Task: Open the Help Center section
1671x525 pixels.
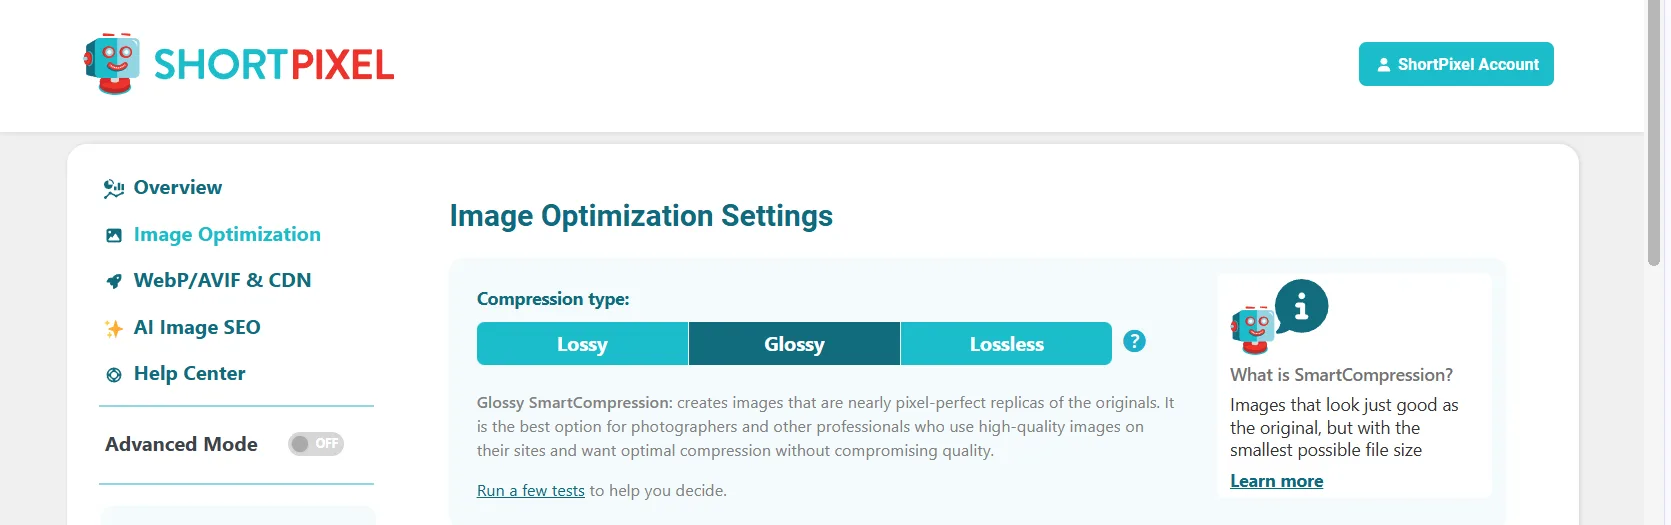Action: point(189,374)
